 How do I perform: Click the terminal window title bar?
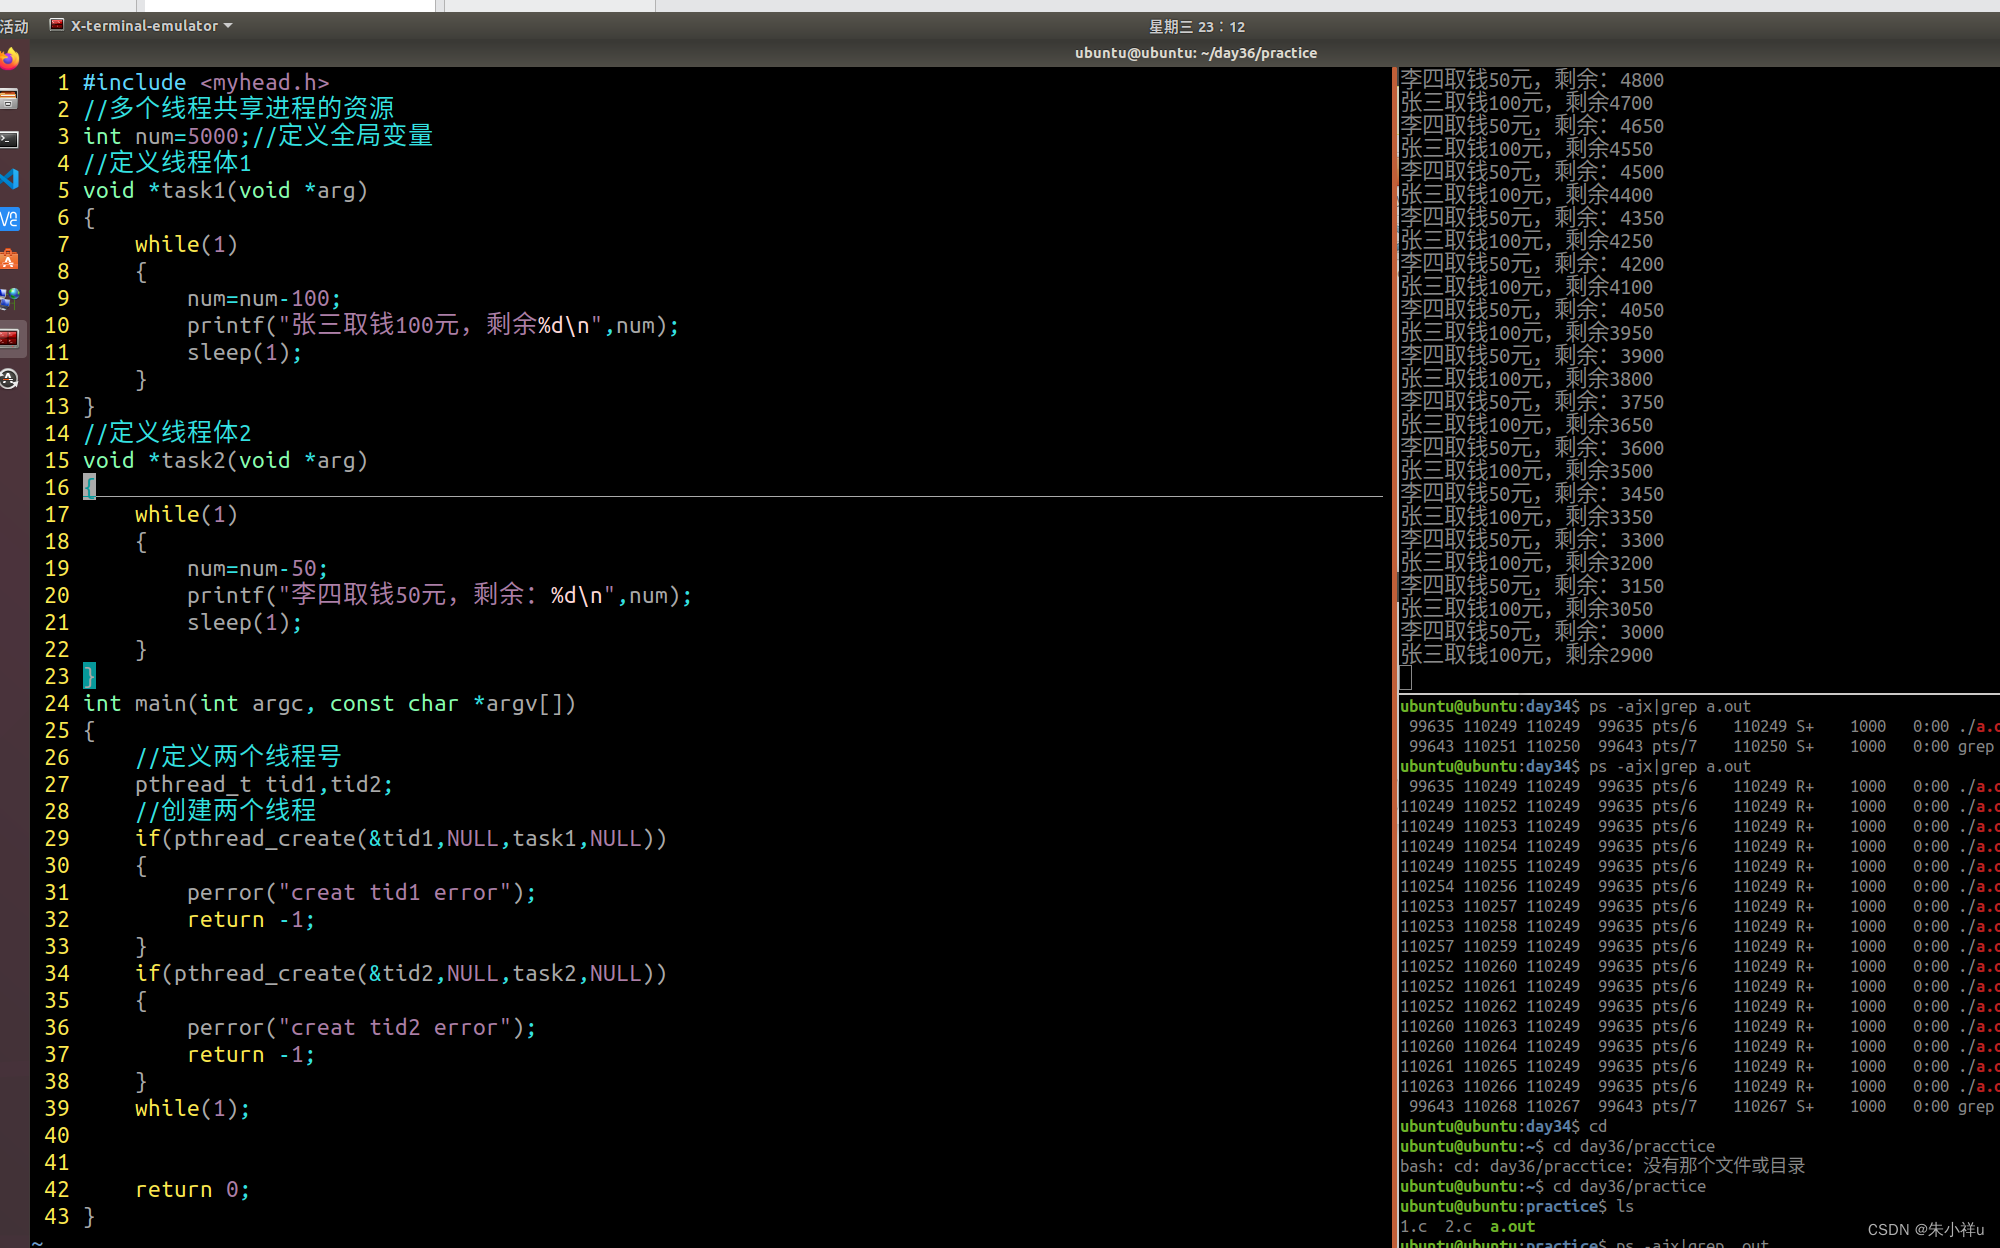coord(1195,53)
